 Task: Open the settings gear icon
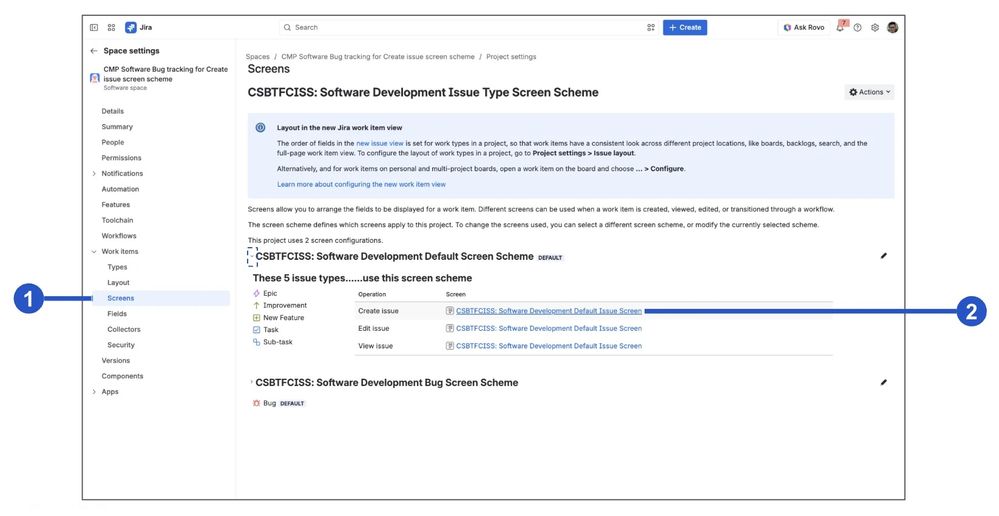pyautogui.click(x=875, y=27)
